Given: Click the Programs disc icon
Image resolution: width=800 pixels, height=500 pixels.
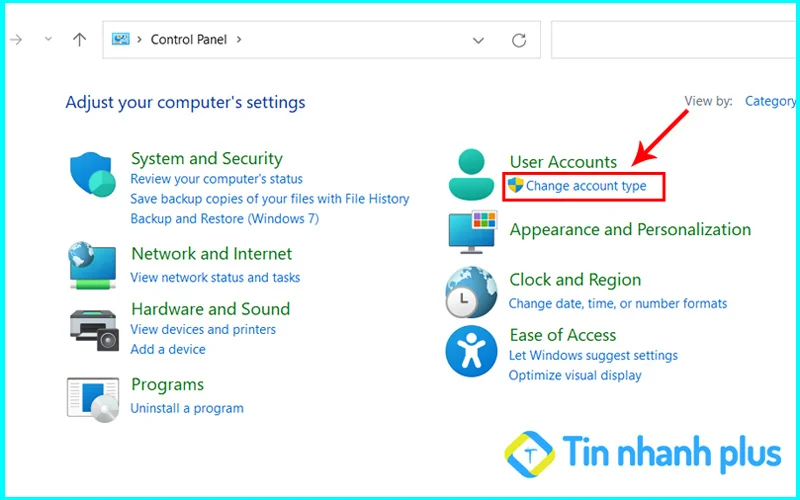Looking at the screenshot, I should [93, 400].
